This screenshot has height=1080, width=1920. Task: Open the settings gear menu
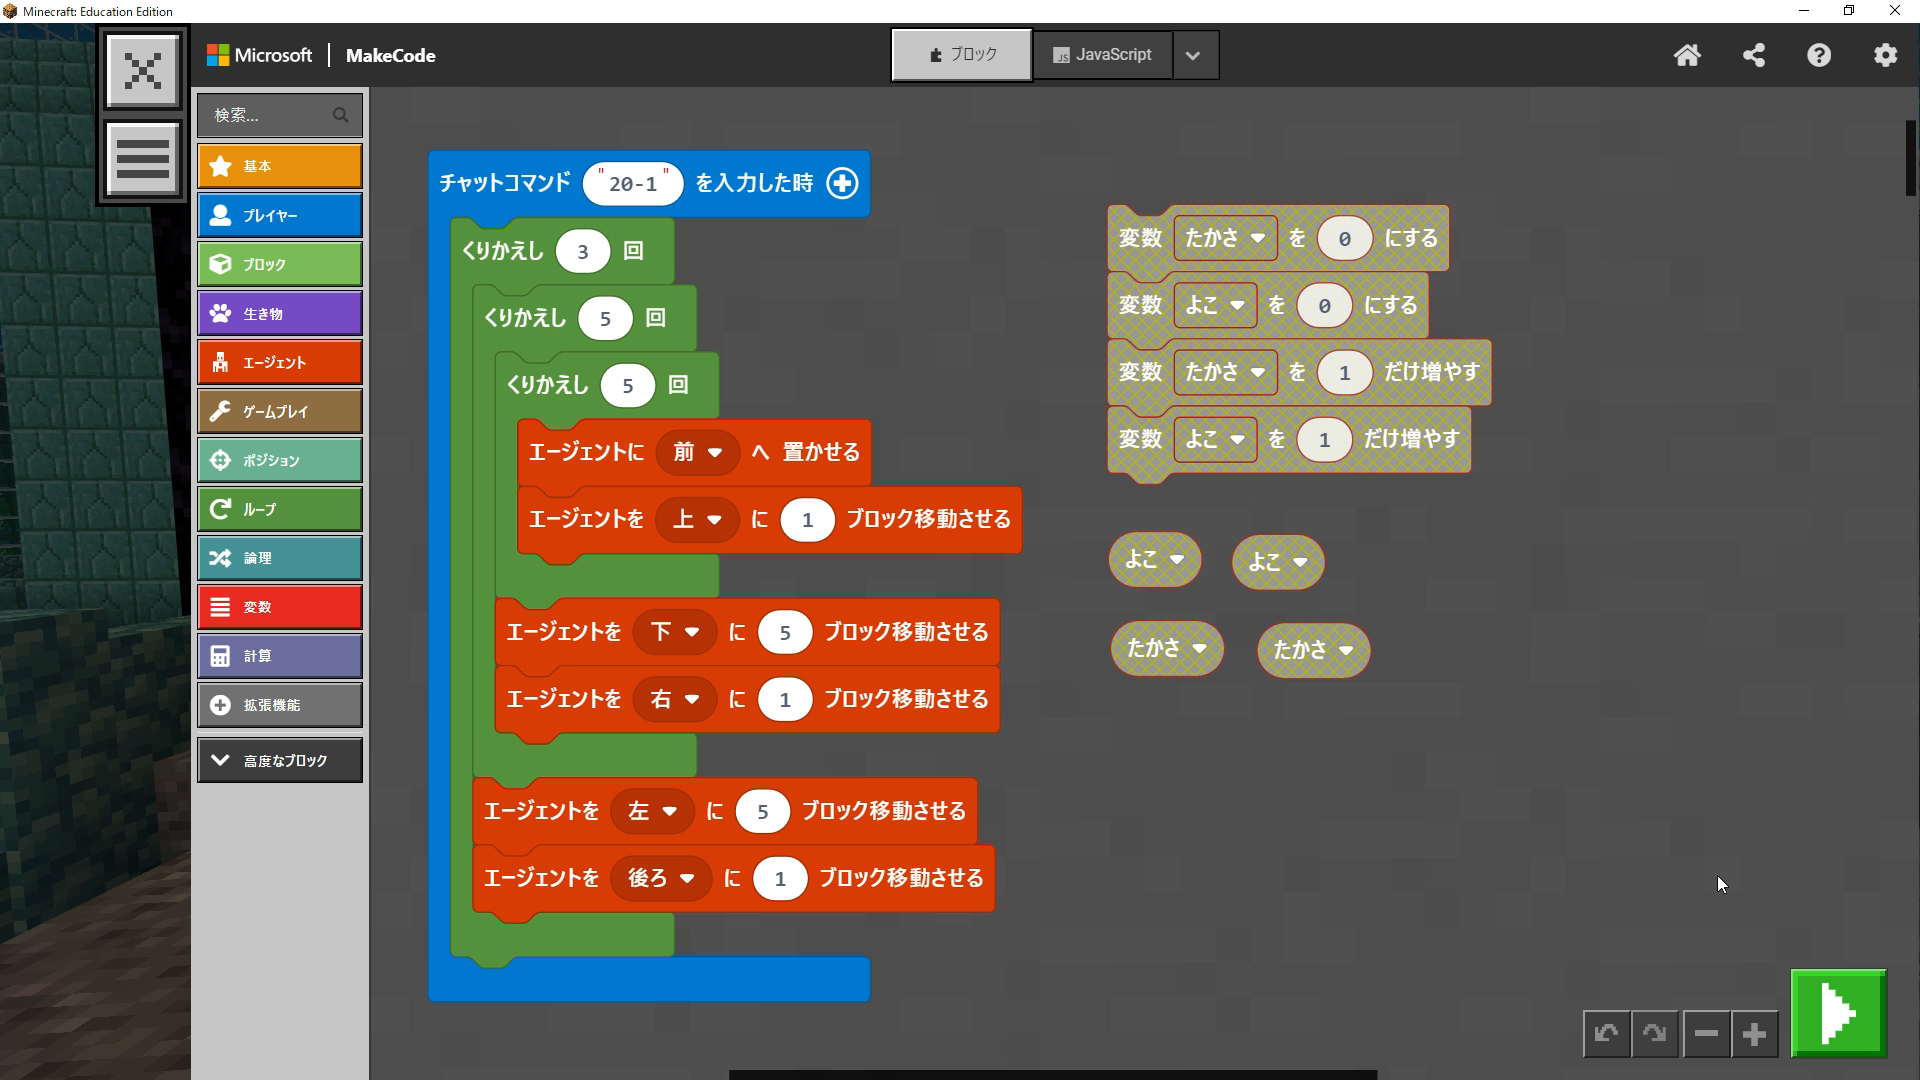pyautogui.click(x=1885, y=55)
